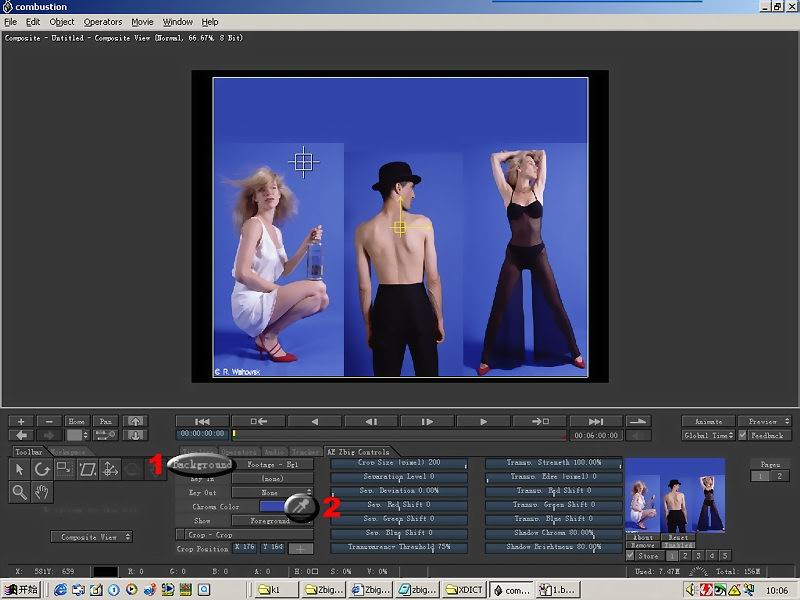Open the Key Out dropdown

(x=272, y=492)
